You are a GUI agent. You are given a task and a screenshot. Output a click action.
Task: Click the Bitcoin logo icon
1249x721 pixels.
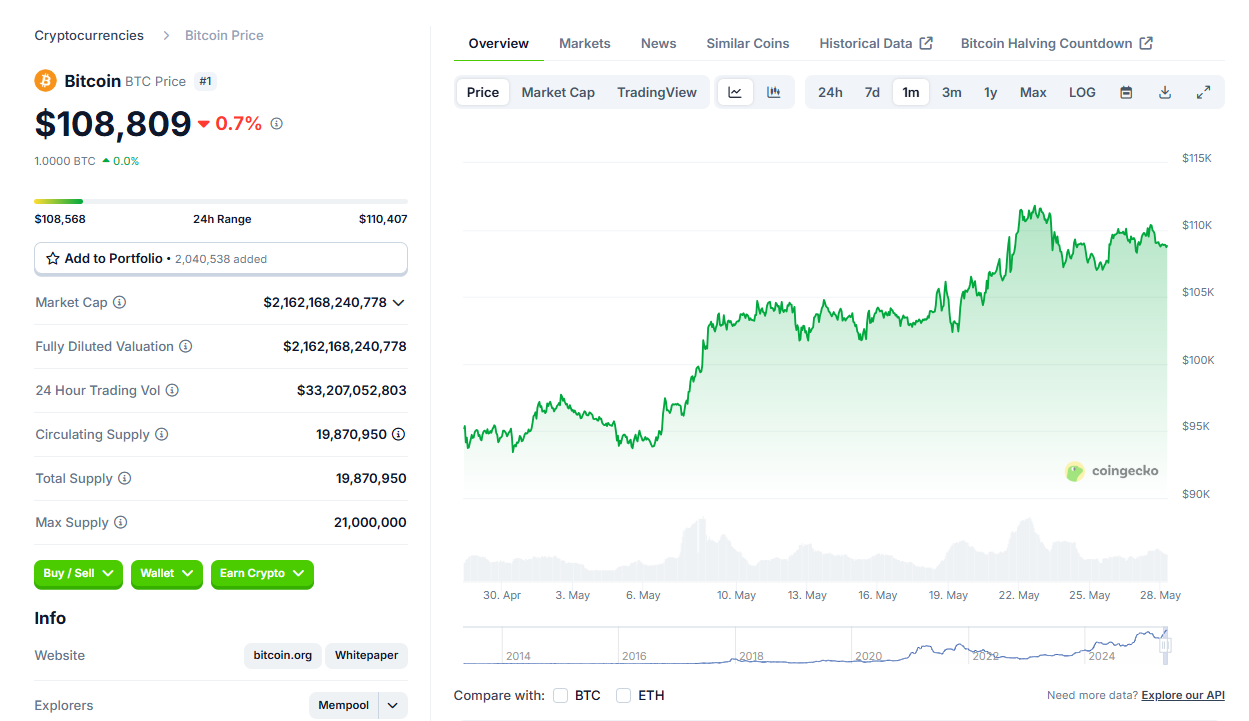(46, 81)
